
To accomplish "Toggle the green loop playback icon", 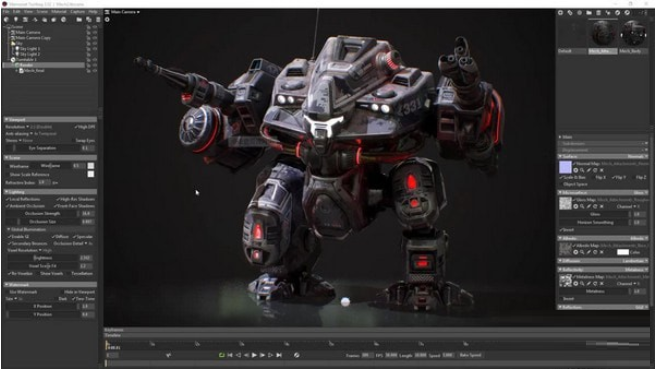I will [x=221, y=355].
